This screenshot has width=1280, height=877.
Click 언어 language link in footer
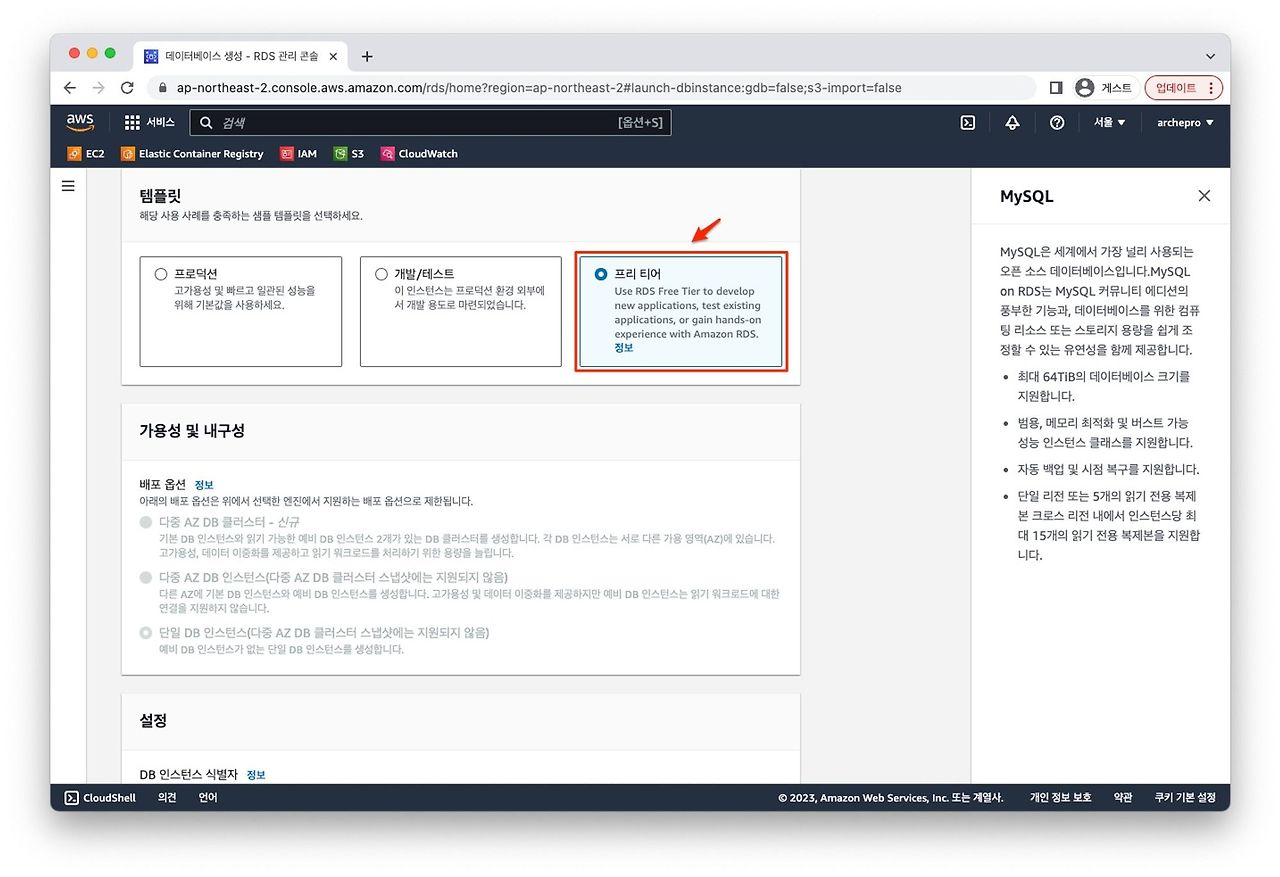(208, 798)
